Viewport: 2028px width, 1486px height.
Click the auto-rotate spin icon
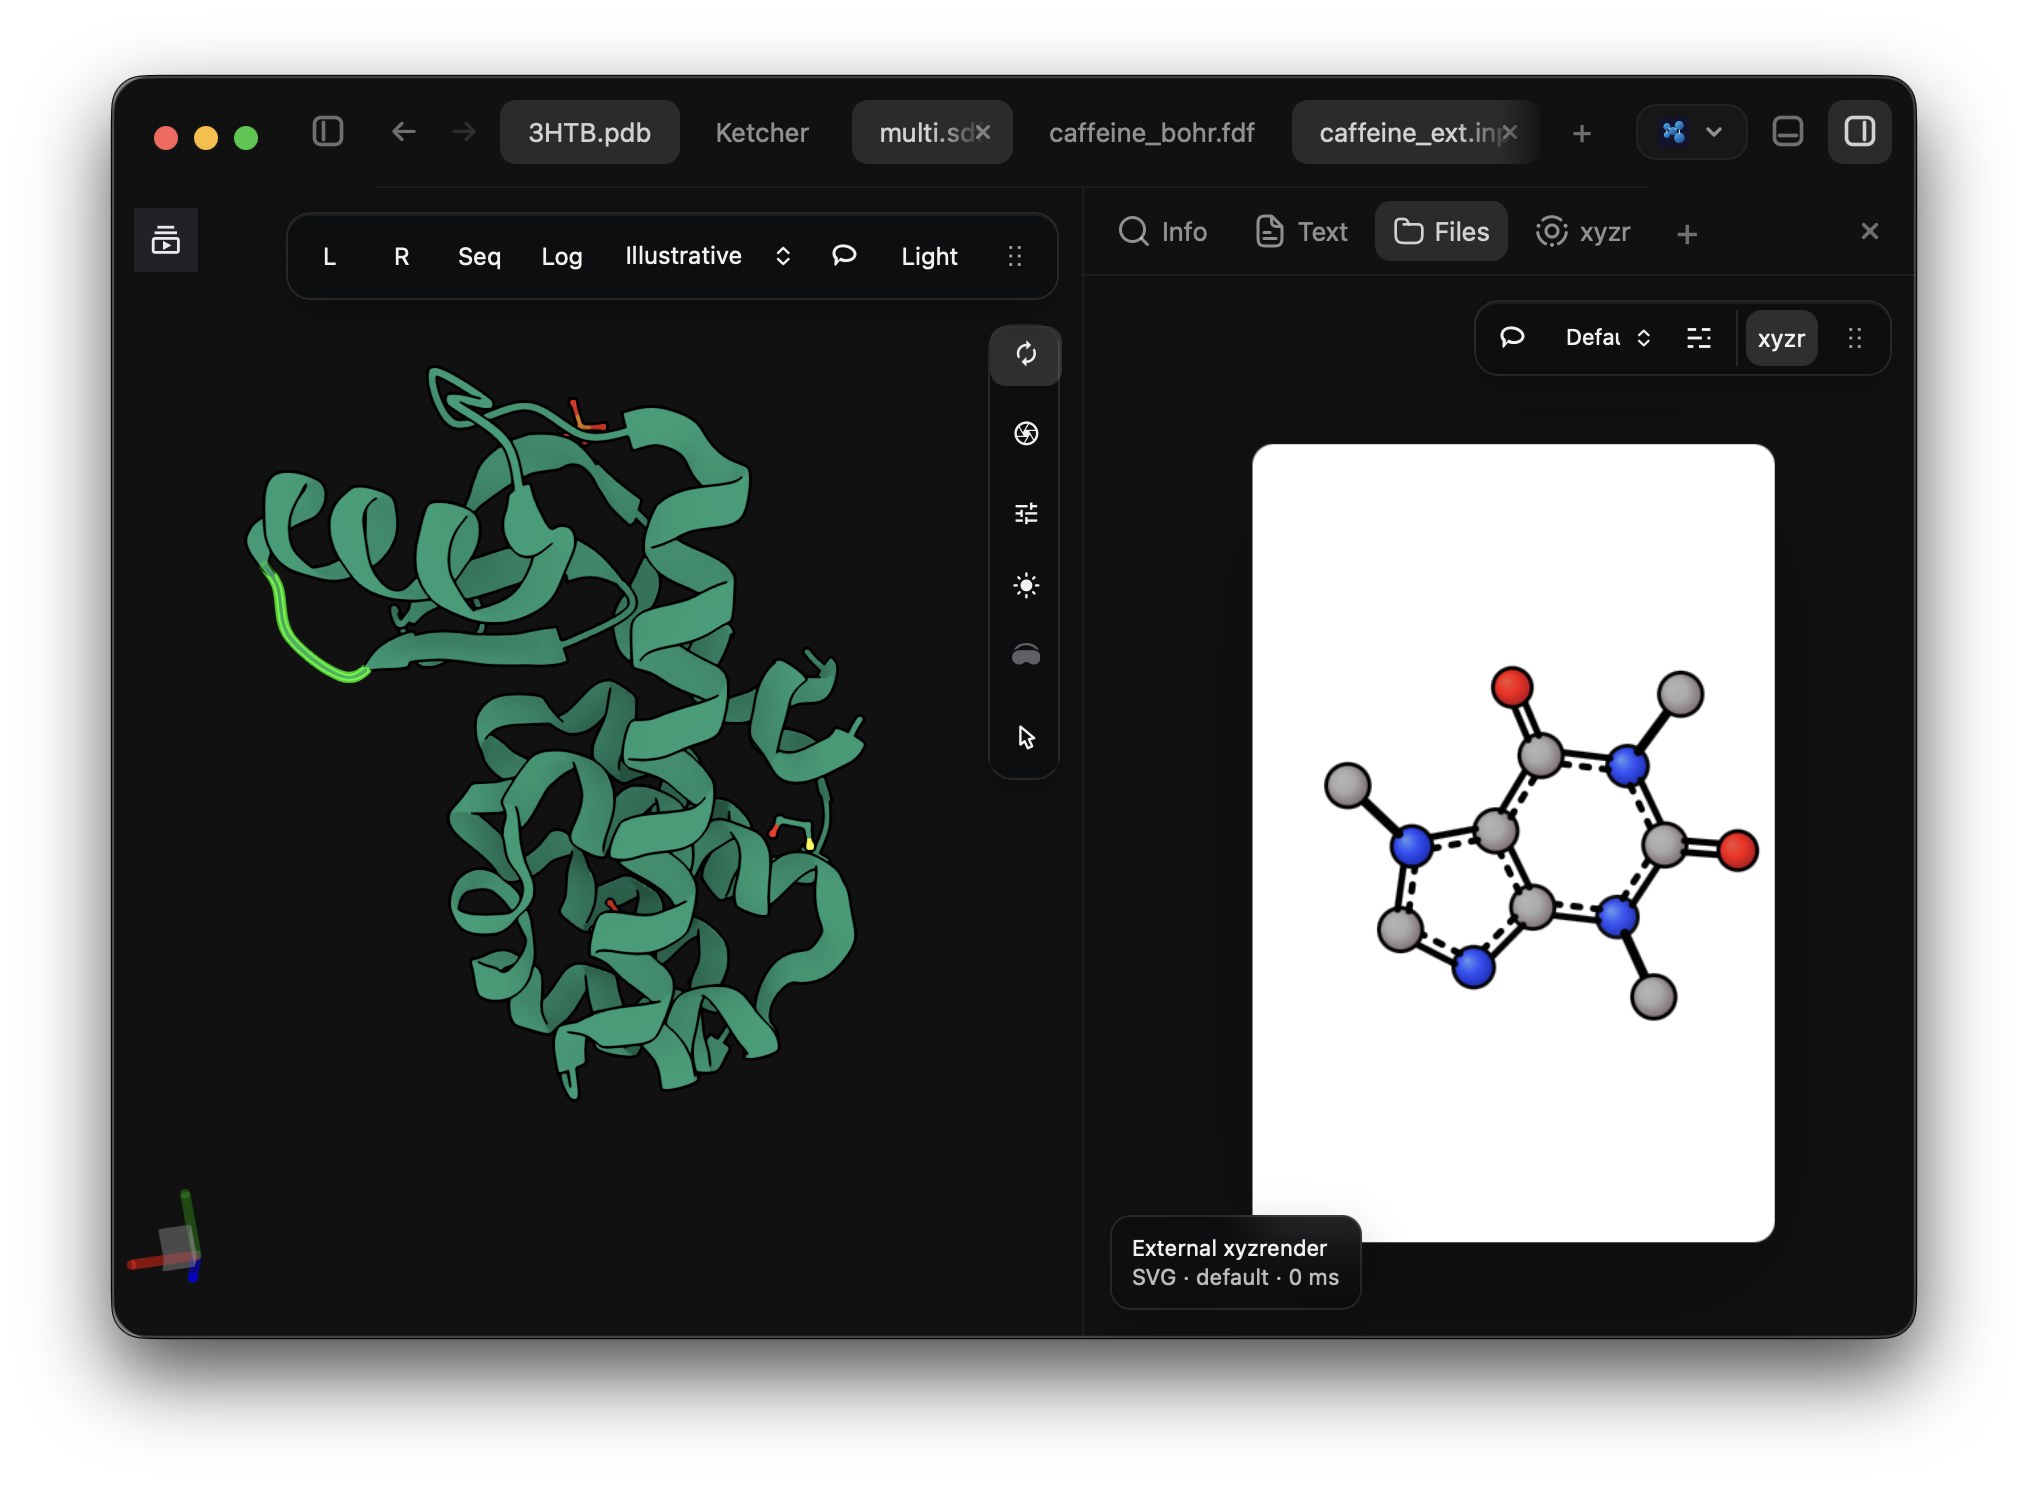(x=1025, y=354)
